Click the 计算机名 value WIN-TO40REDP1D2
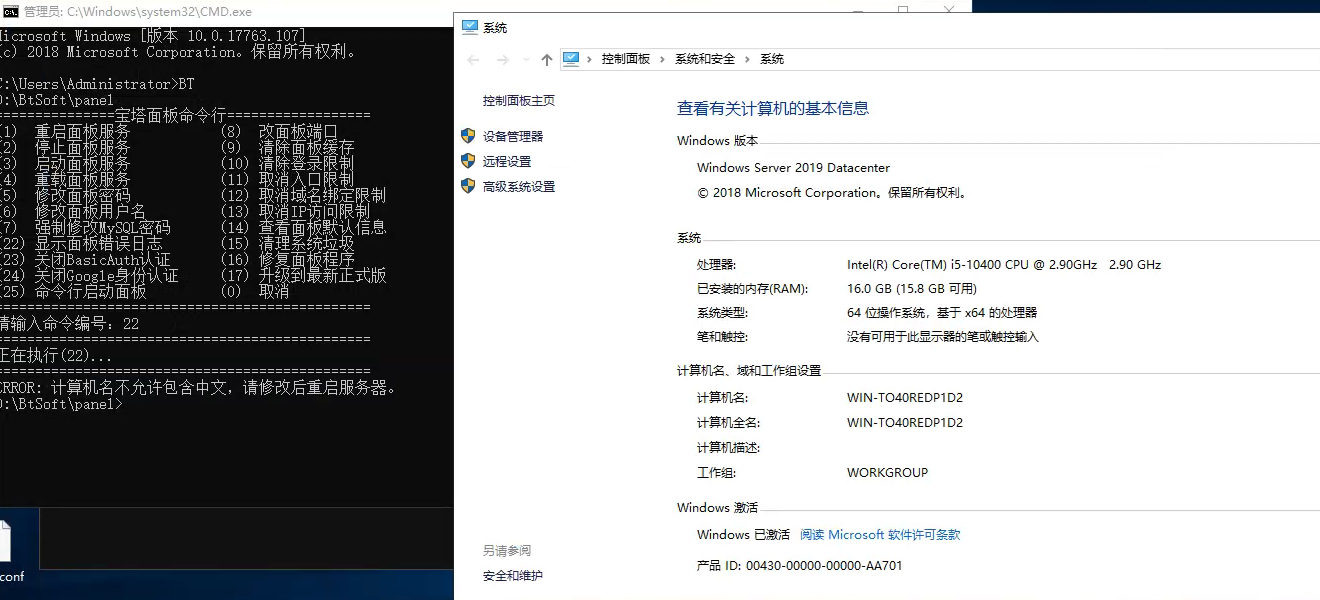The height and width of the screenshot is (600, 1320). coord(905,398)
